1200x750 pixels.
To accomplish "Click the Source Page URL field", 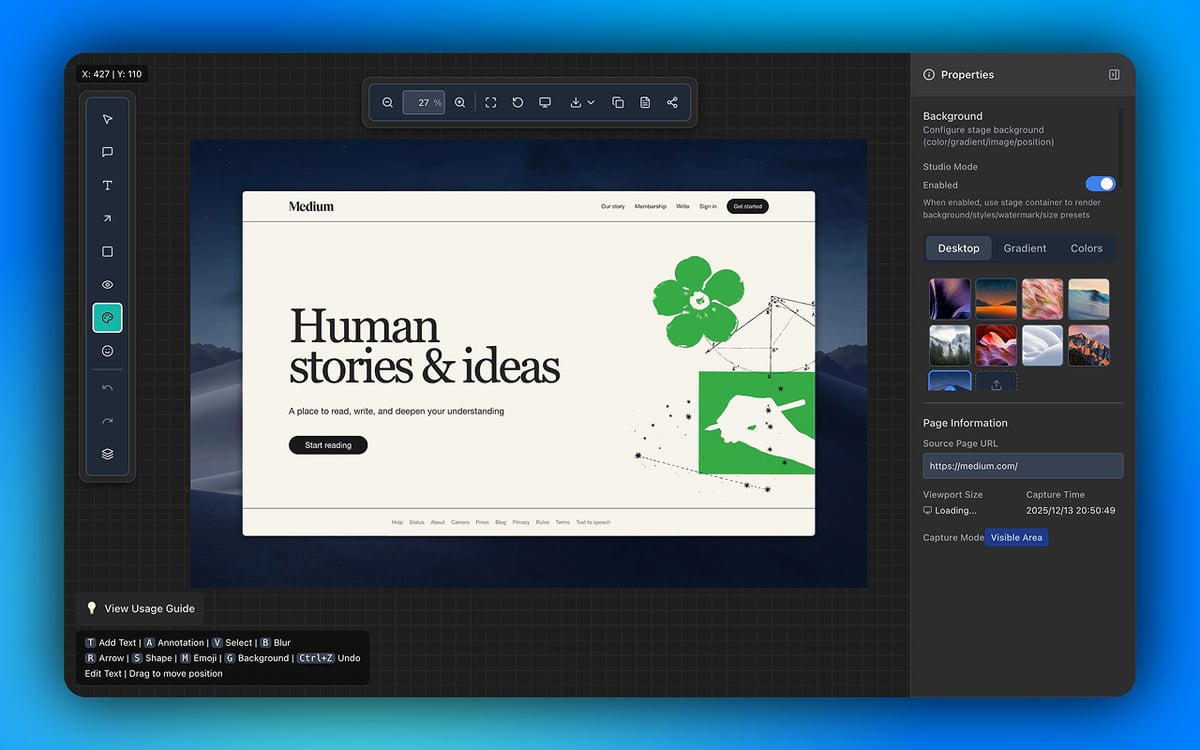I will coord(1022,466).
